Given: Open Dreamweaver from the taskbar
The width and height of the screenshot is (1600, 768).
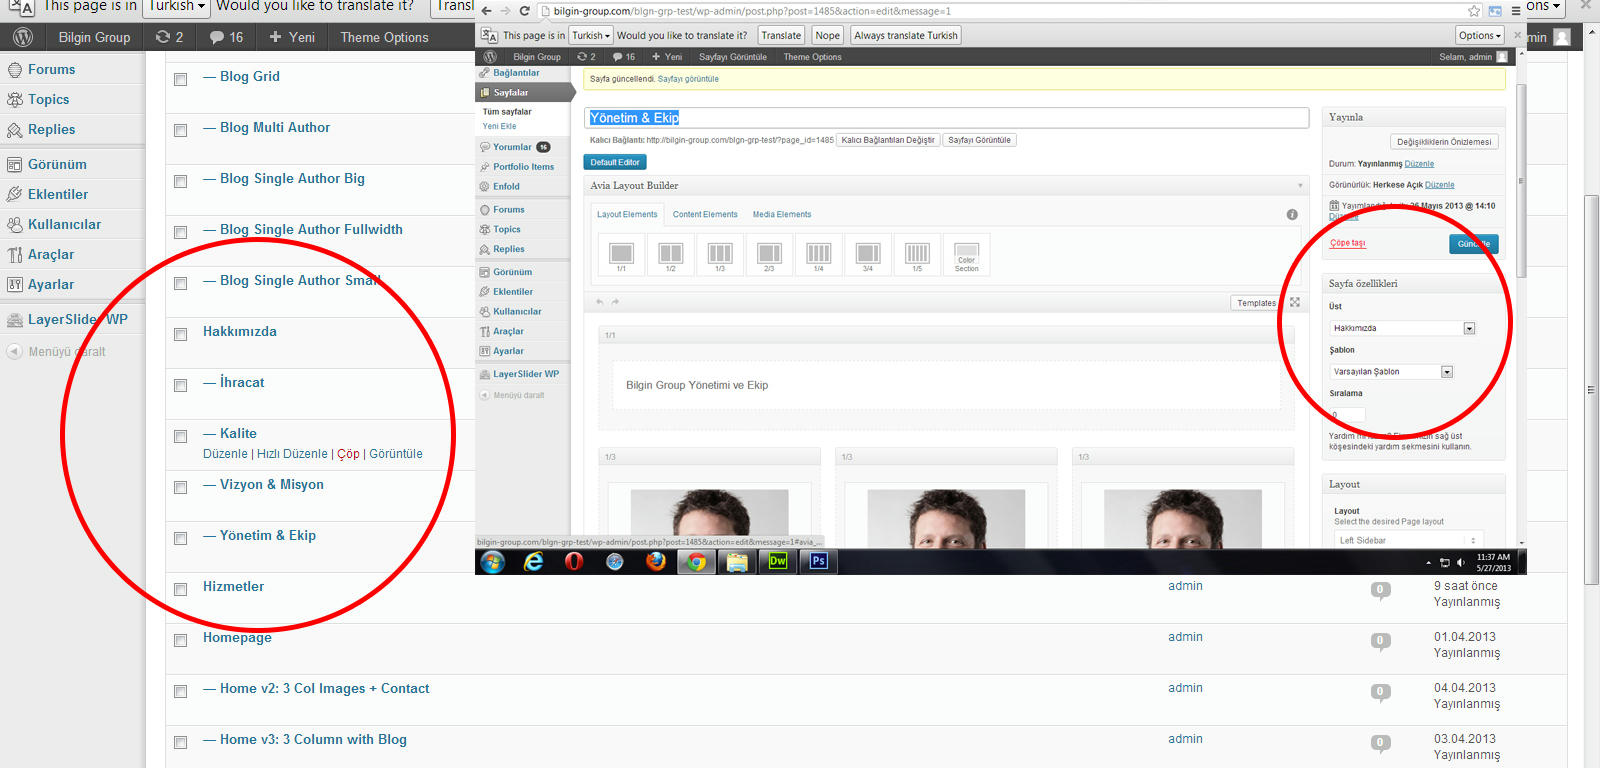Looking at the screenshot, I should point(777,561).
